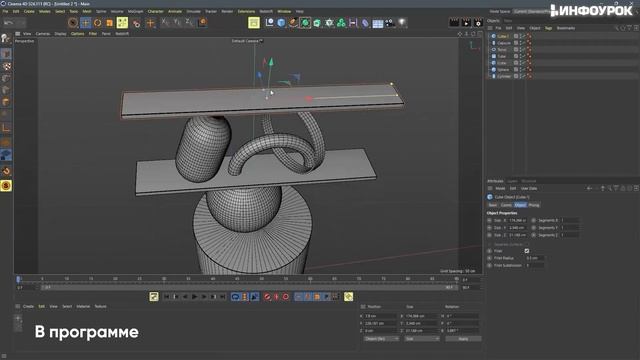Click Play Forwards in timeline controls

point(194,297)
